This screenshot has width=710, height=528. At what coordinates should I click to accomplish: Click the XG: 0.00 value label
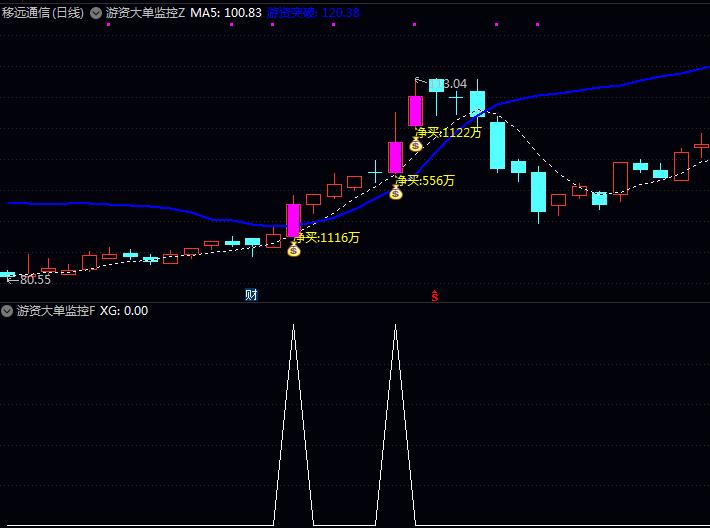pyautogui.click(x=124, y=311)
